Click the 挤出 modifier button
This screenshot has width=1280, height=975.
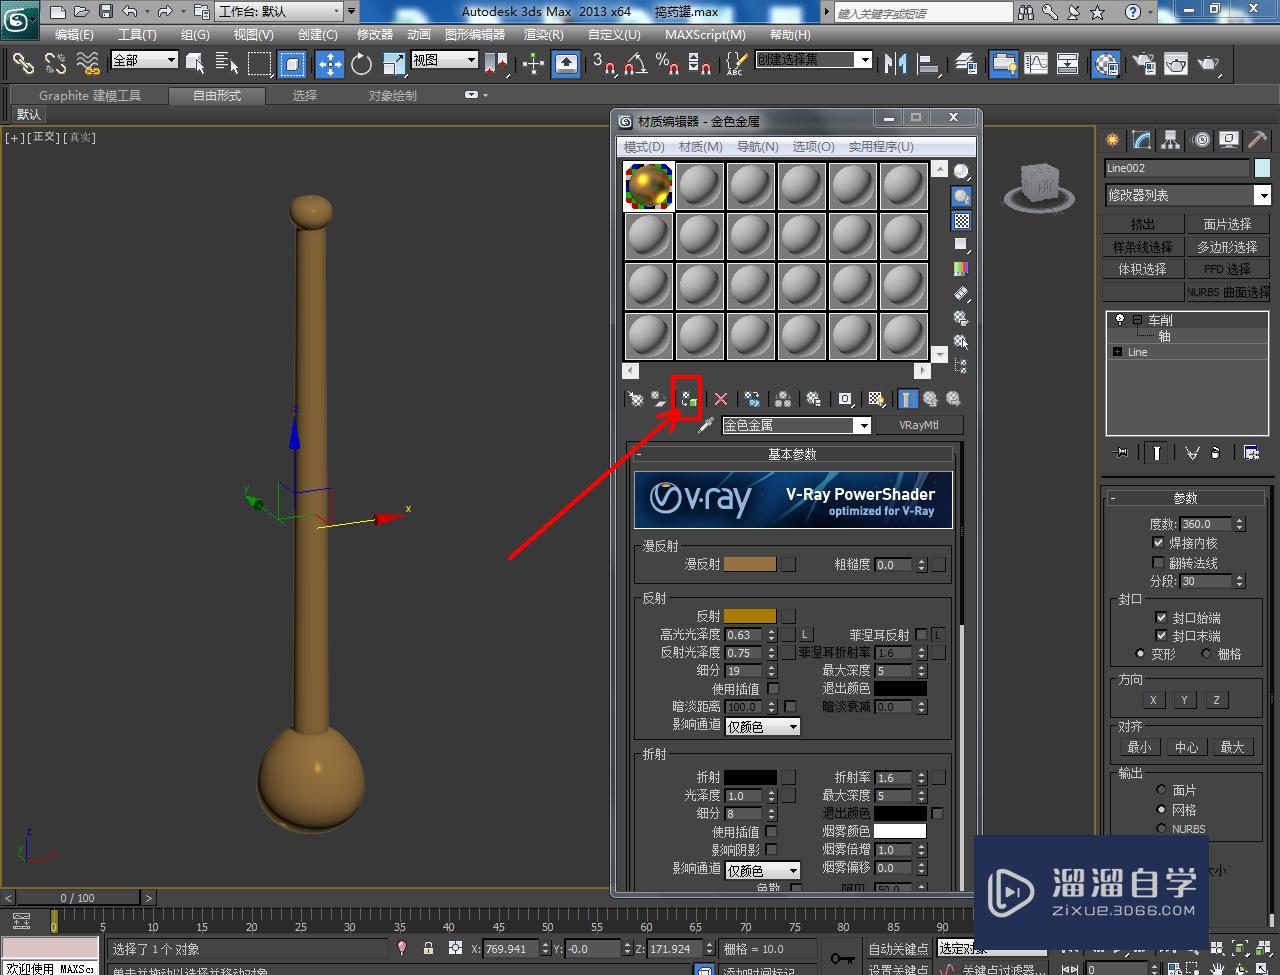[x=1143, y=225]
